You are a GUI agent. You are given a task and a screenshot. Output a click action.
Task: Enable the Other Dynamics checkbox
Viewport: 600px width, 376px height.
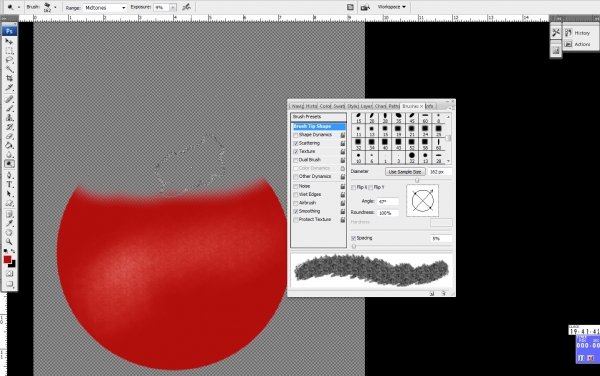(295, 177)
